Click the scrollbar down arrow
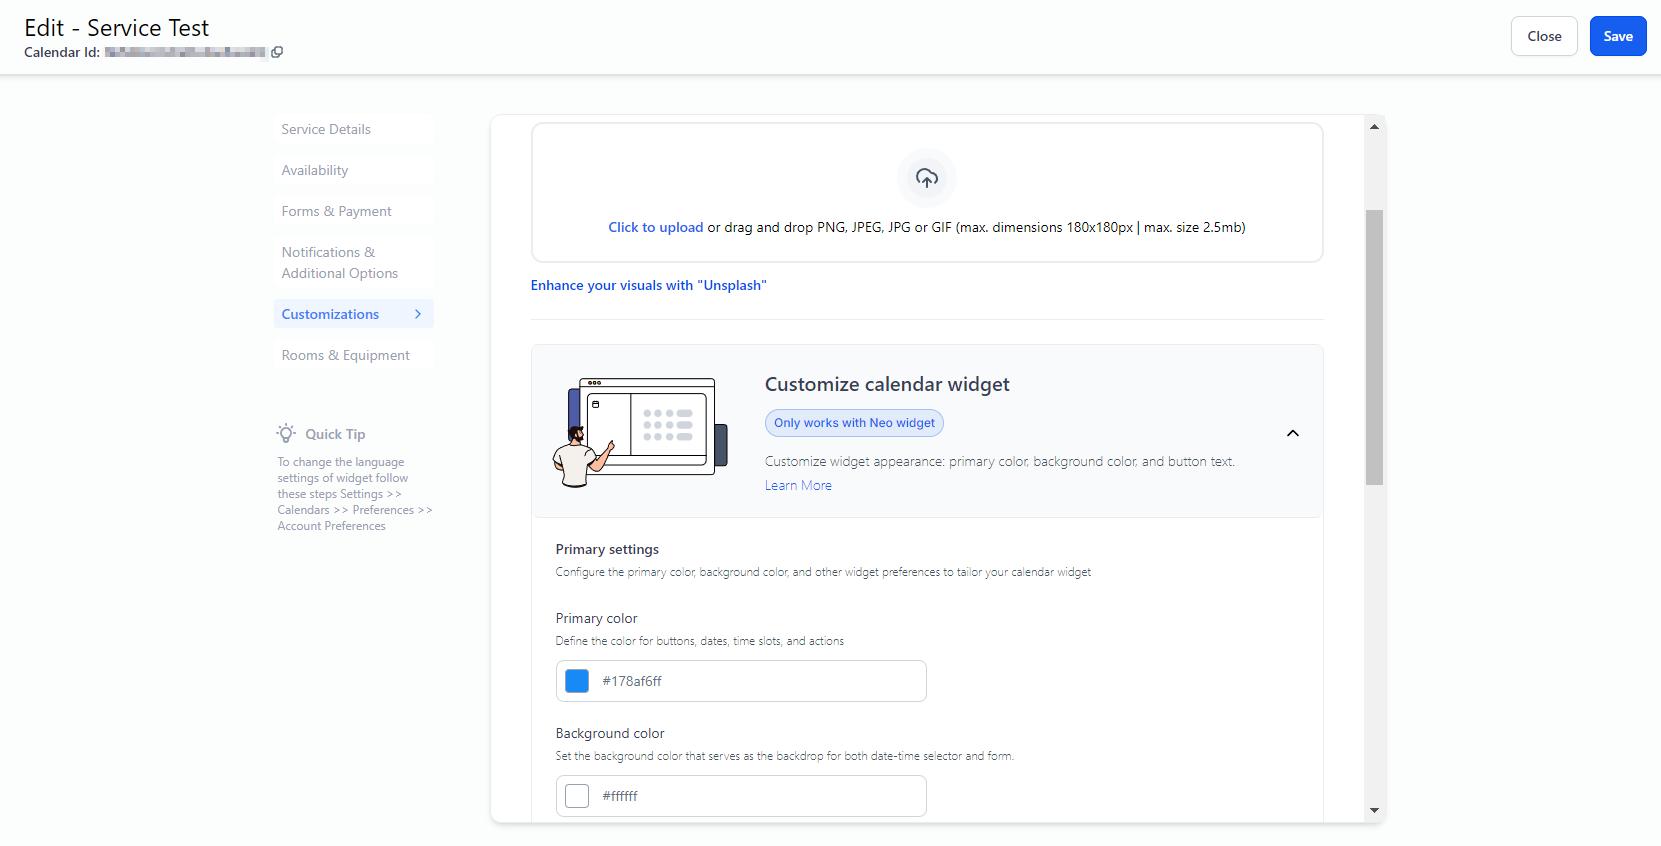1661x846 pixels. tap(1374, 810)
